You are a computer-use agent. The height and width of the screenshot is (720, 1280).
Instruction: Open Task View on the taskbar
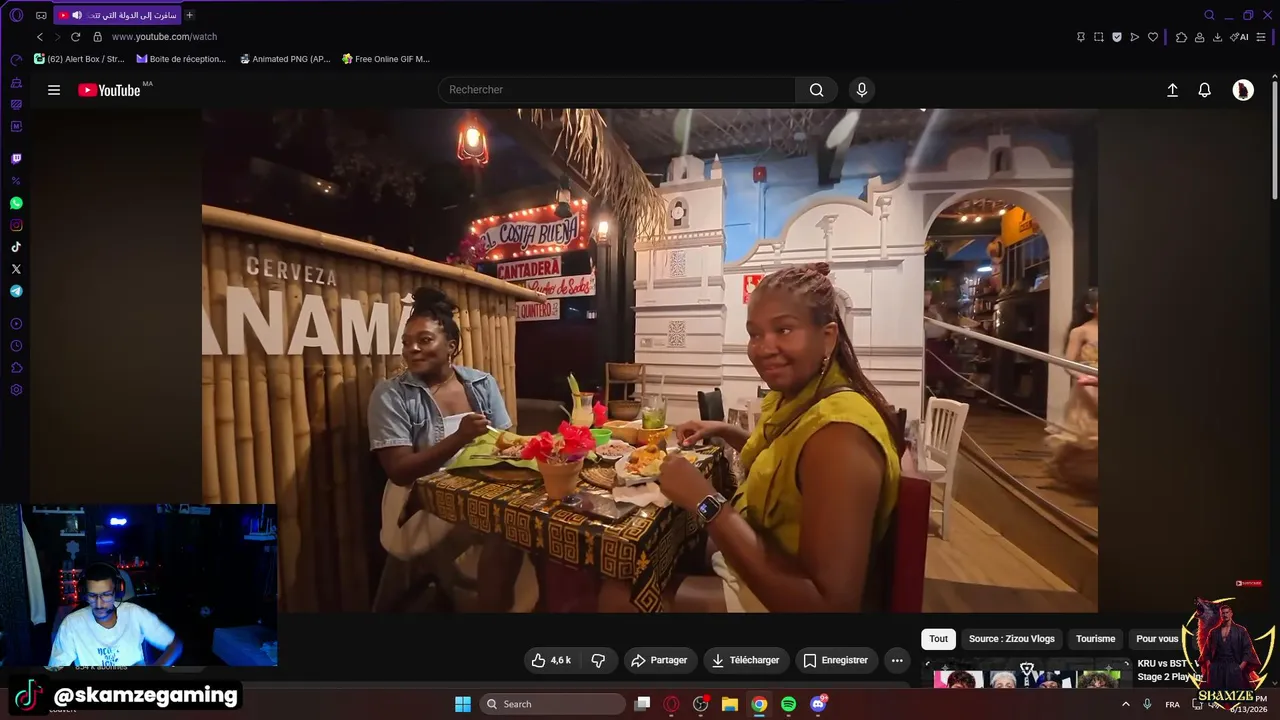[643, 704]
